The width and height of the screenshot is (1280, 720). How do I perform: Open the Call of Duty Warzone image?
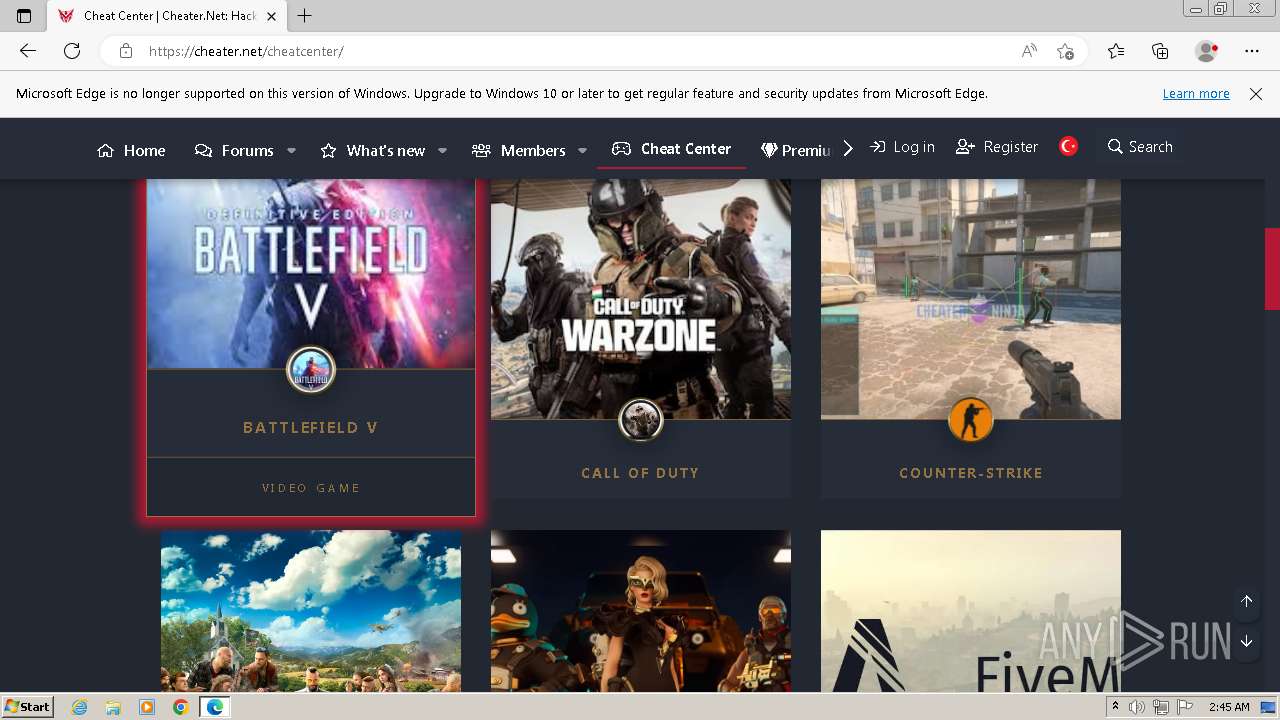[641, 298]
